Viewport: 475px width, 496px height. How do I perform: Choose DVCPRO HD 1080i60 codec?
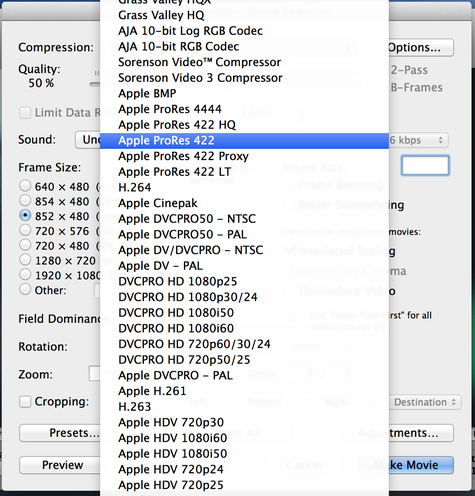click(244, 329)
